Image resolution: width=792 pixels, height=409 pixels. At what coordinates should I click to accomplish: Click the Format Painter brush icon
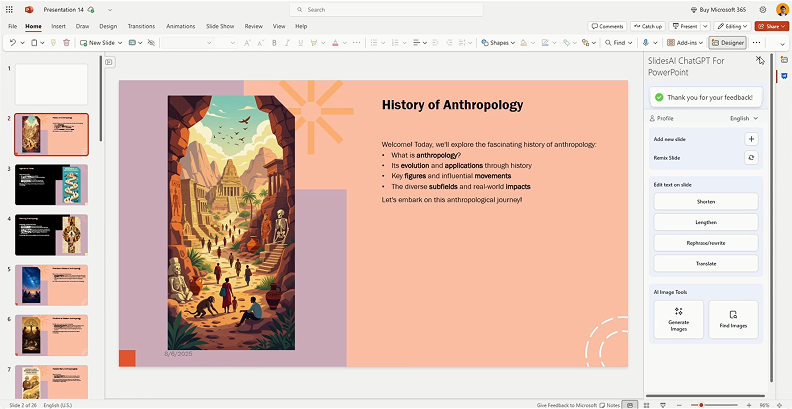point(52,43)
